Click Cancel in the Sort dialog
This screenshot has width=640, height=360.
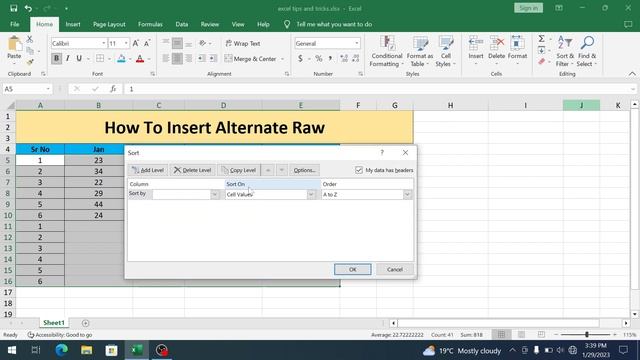point(395,269)
